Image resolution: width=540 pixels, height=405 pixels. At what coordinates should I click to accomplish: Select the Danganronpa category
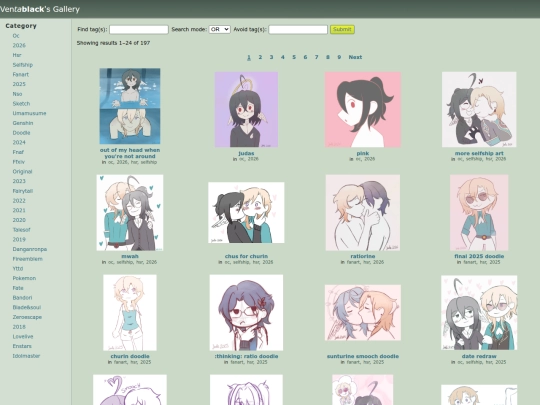click(30, 249)
